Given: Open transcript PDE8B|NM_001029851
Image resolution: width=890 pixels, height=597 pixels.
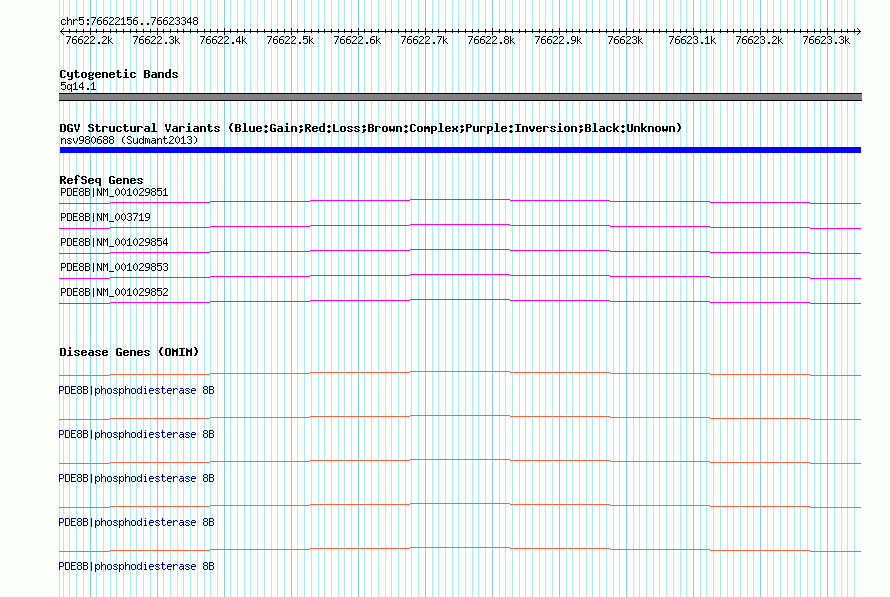Looking at the screenshot, I should pos(114,192).
